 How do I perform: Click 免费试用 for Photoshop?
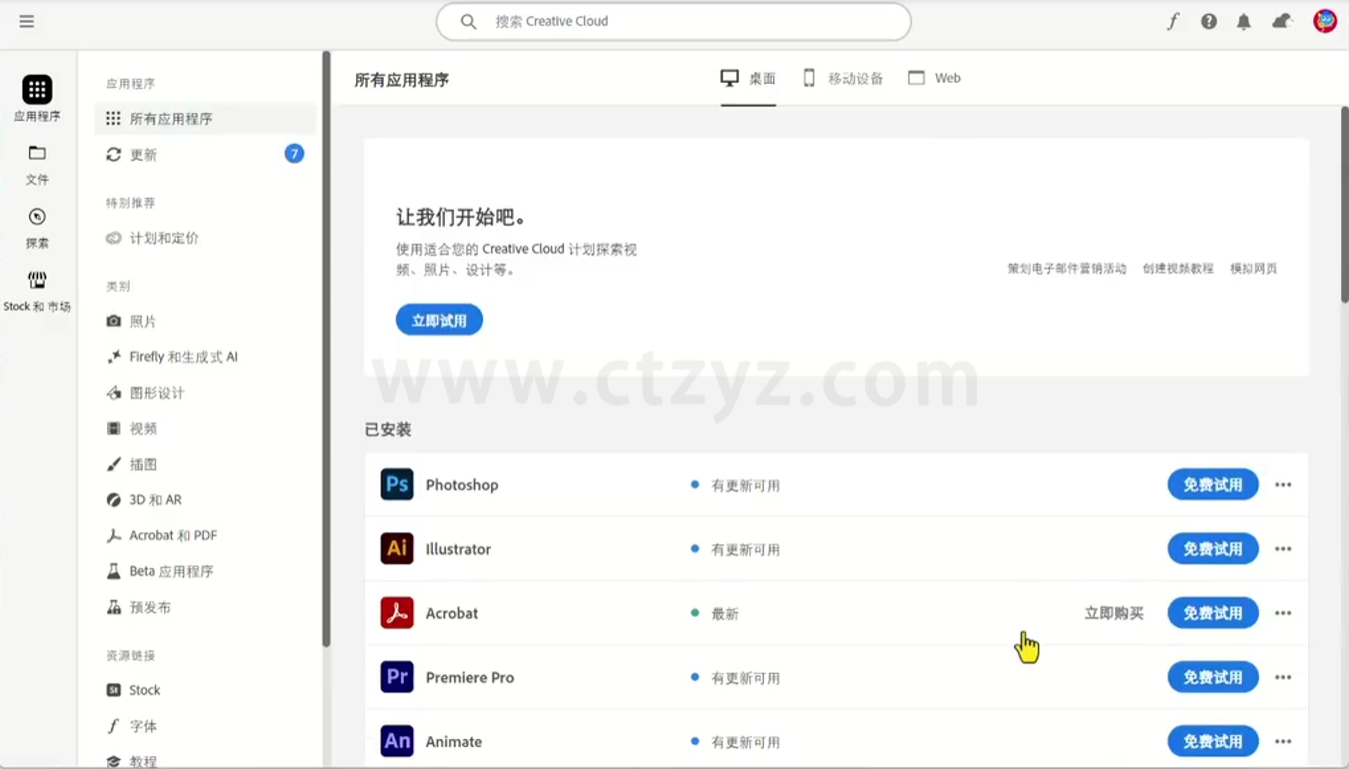point(1213,485)
